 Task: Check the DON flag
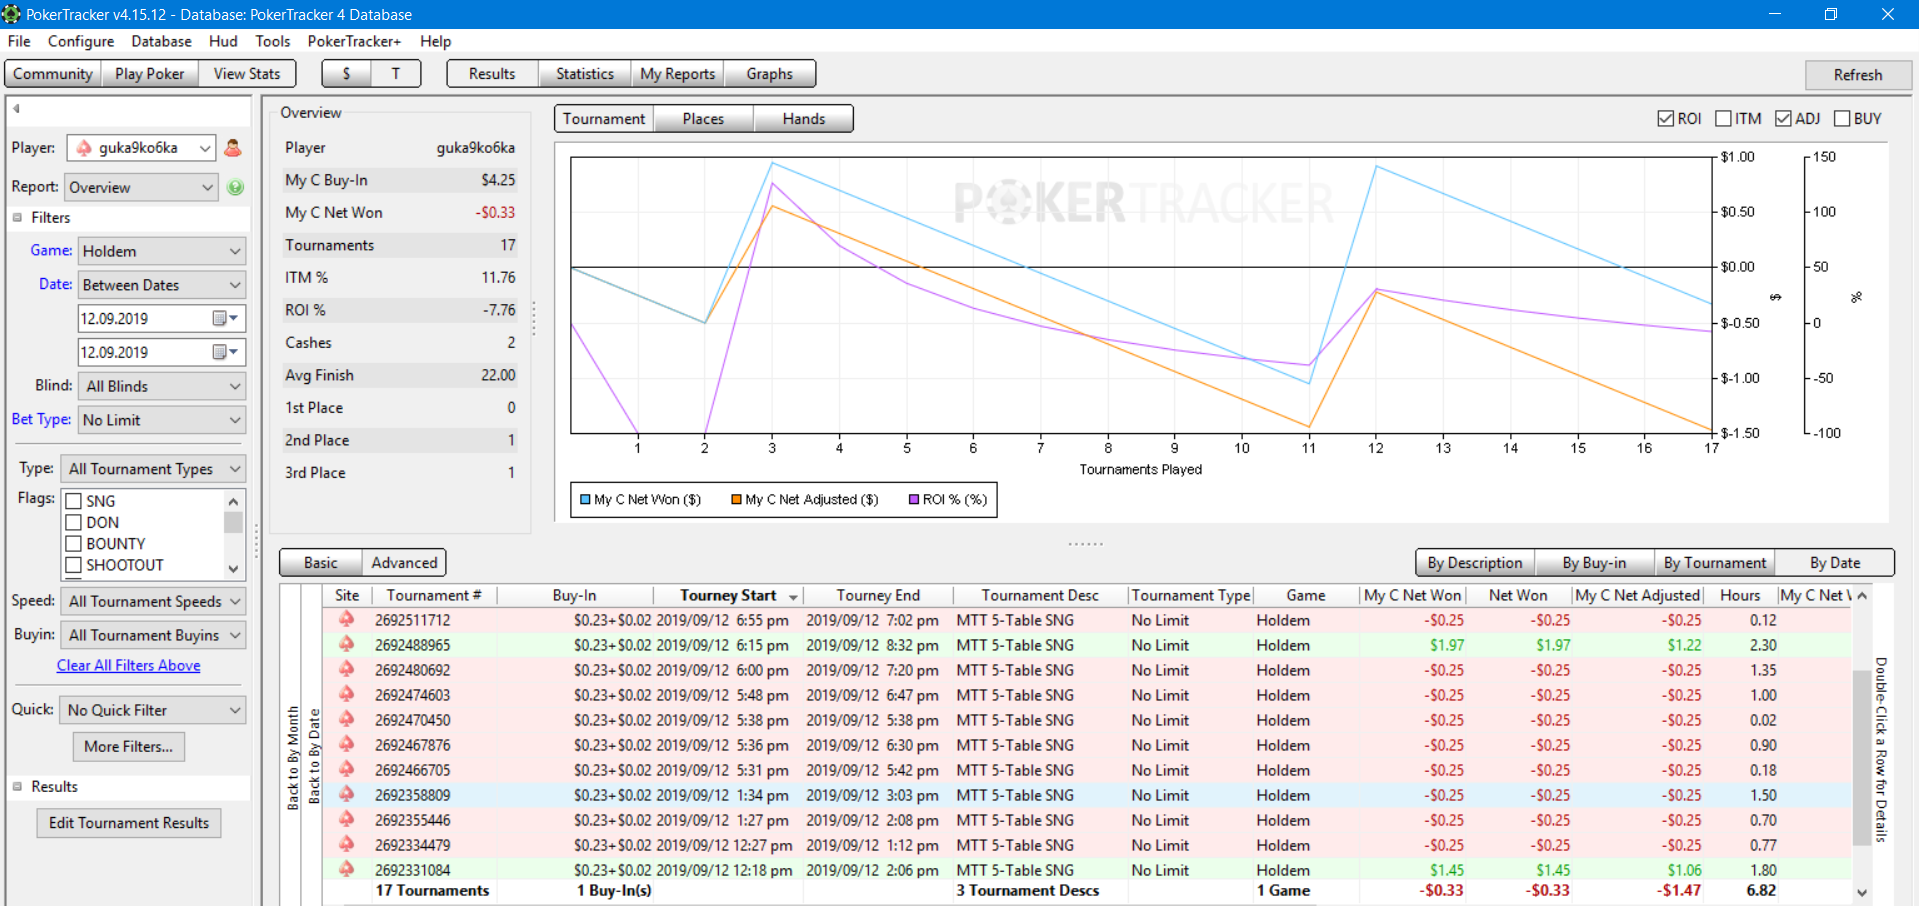tap(73, 522)
